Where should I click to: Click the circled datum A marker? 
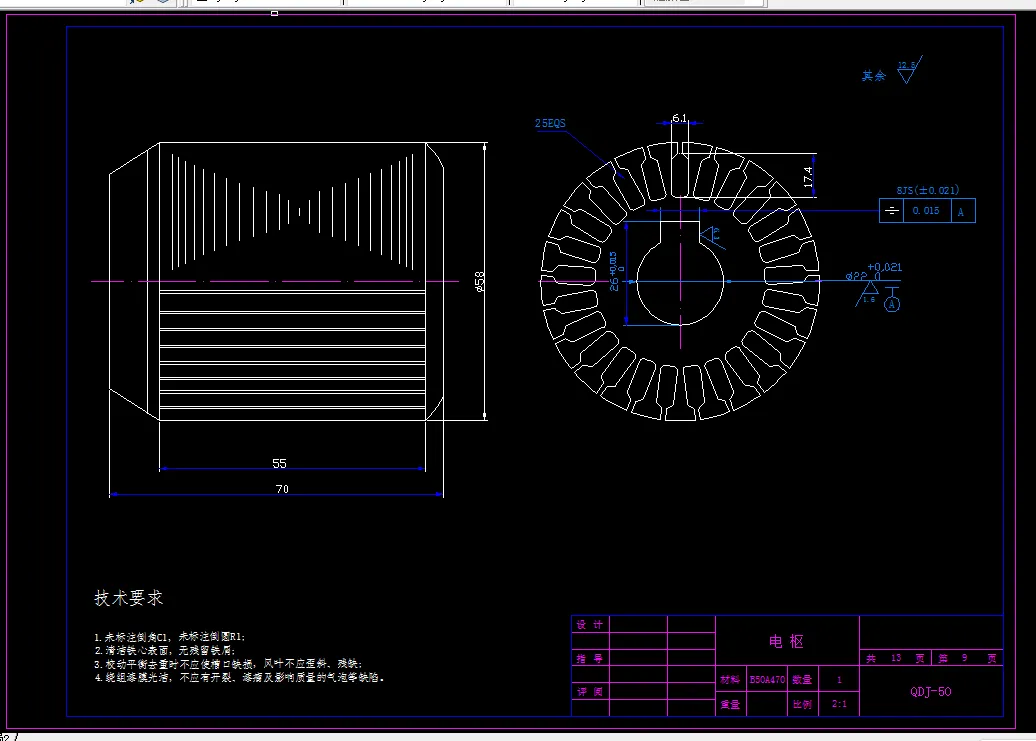(x=892, y=304)
